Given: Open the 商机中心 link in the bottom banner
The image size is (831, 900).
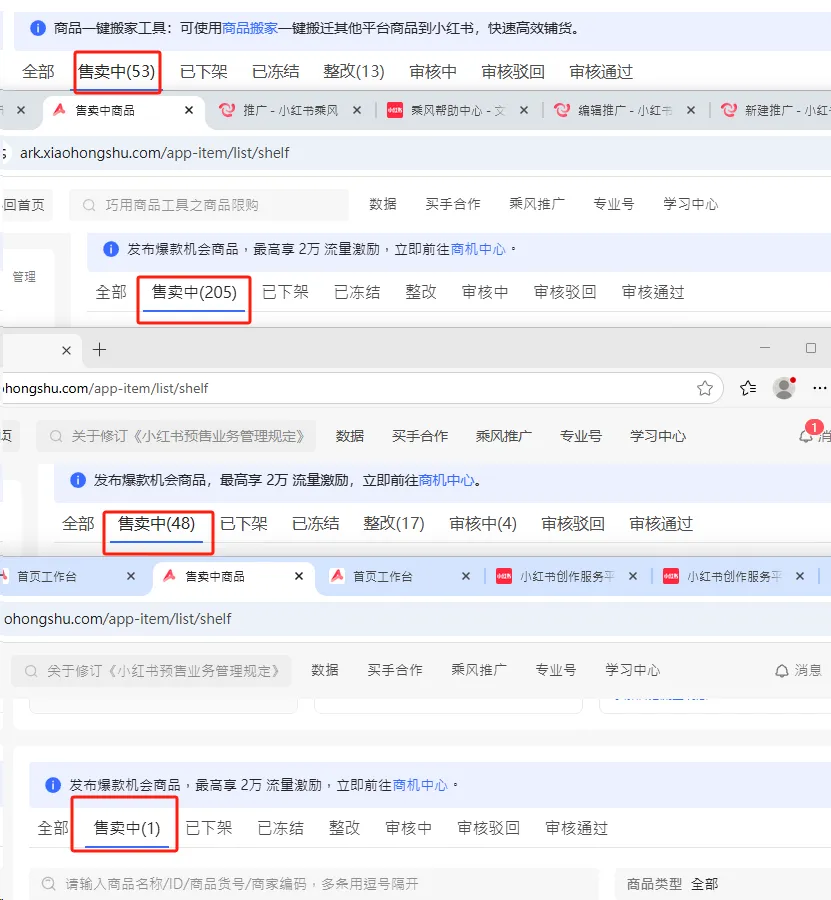Looking at the screenshot, I should (x=420, y=785).
